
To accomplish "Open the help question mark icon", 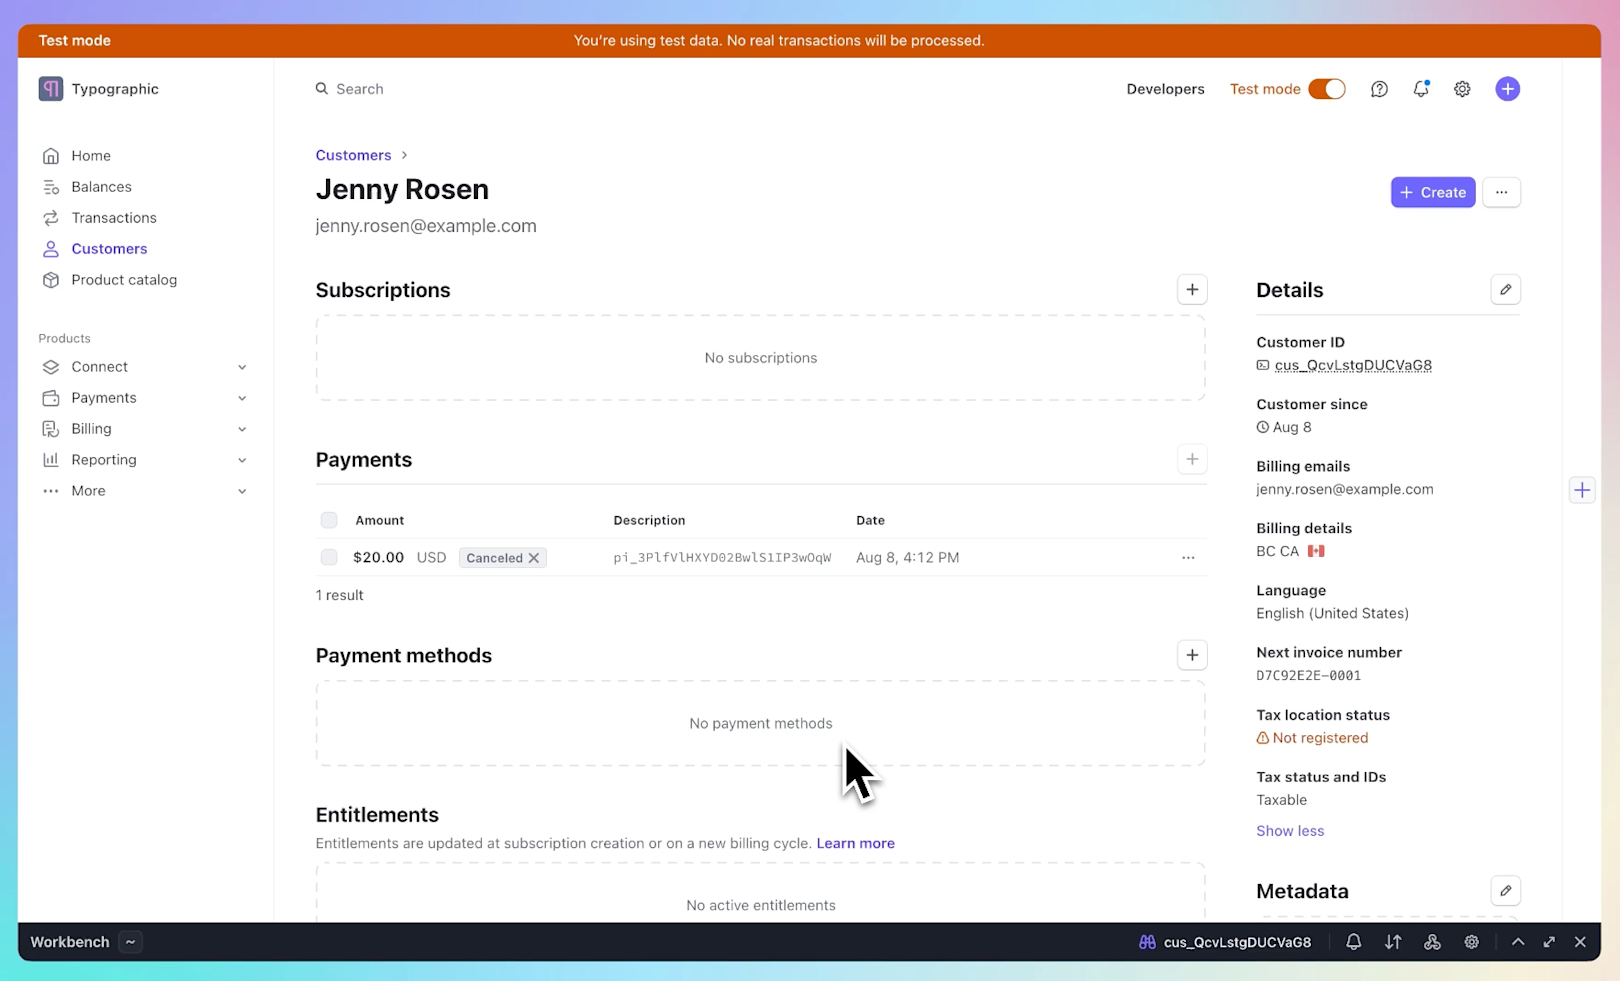I will click(1379, 89).
